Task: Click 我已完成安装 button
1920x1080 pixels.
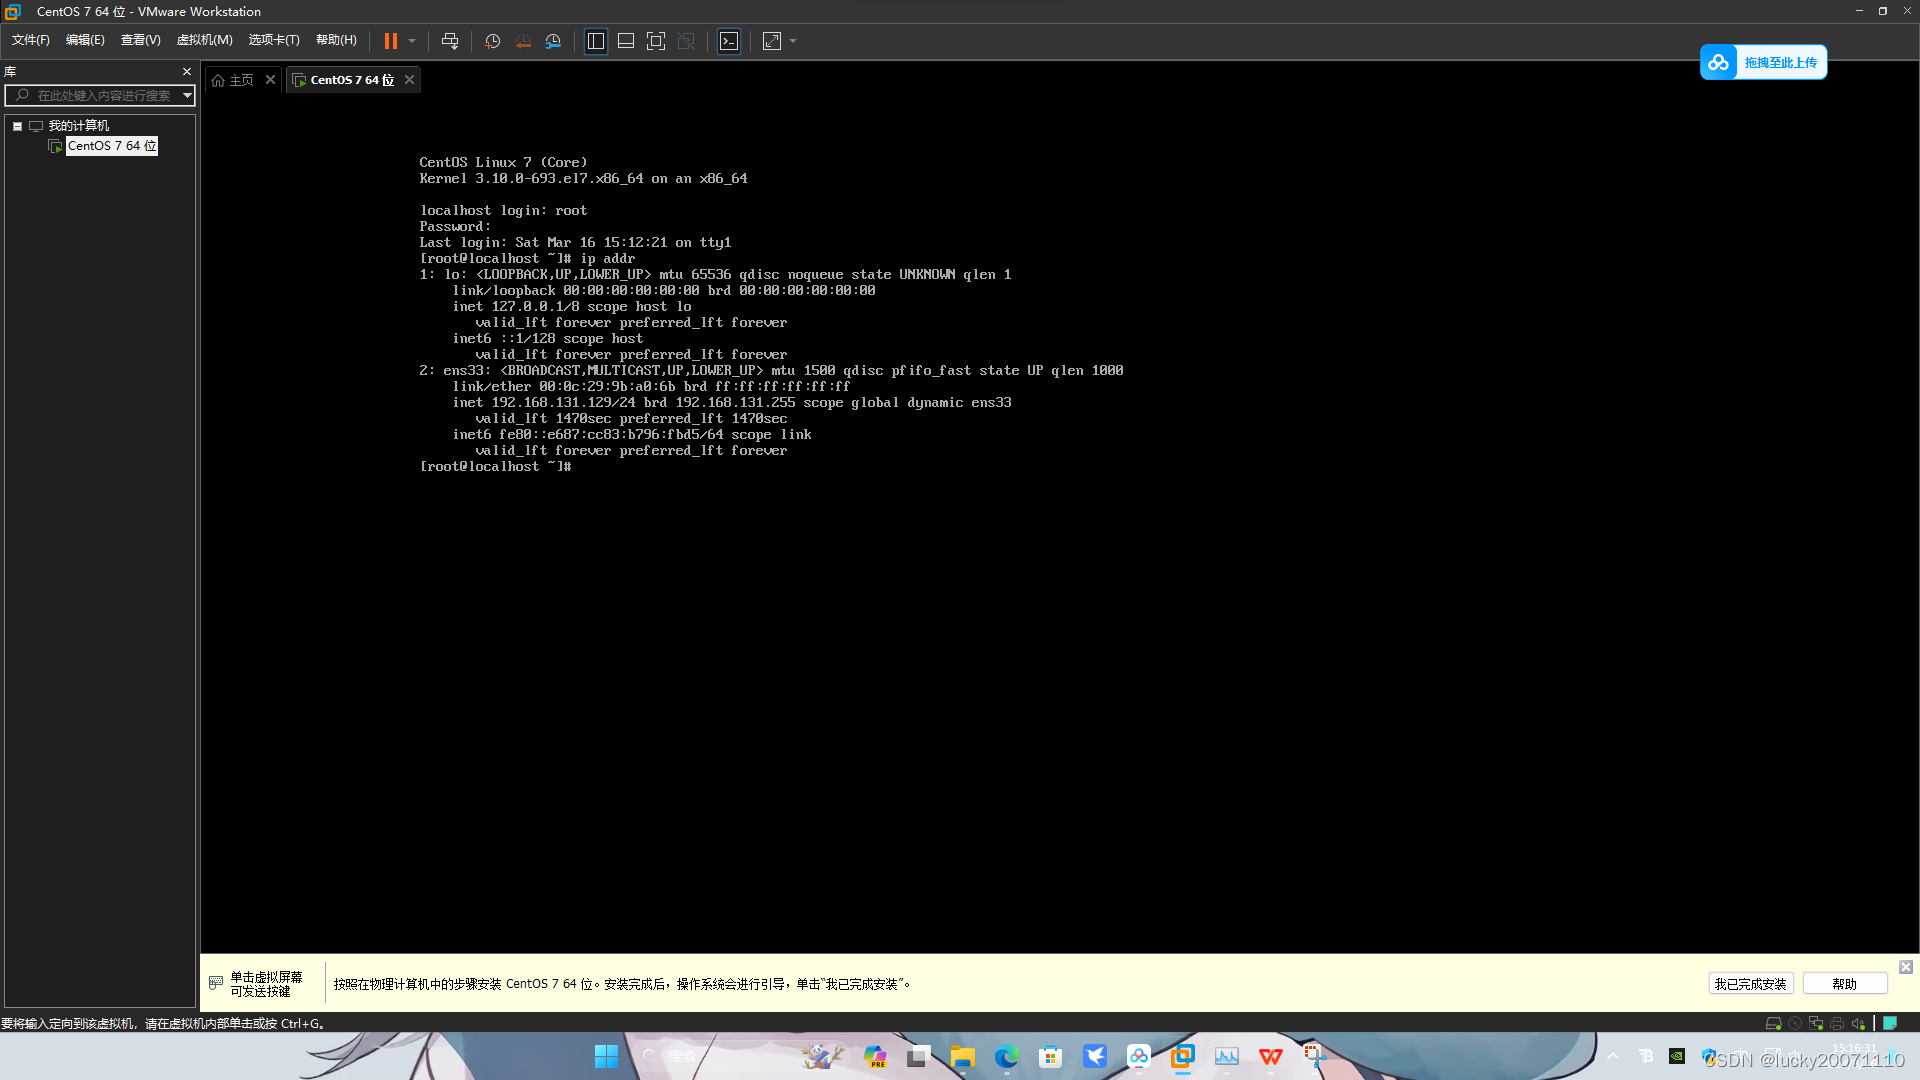Action: point(1750,984)
